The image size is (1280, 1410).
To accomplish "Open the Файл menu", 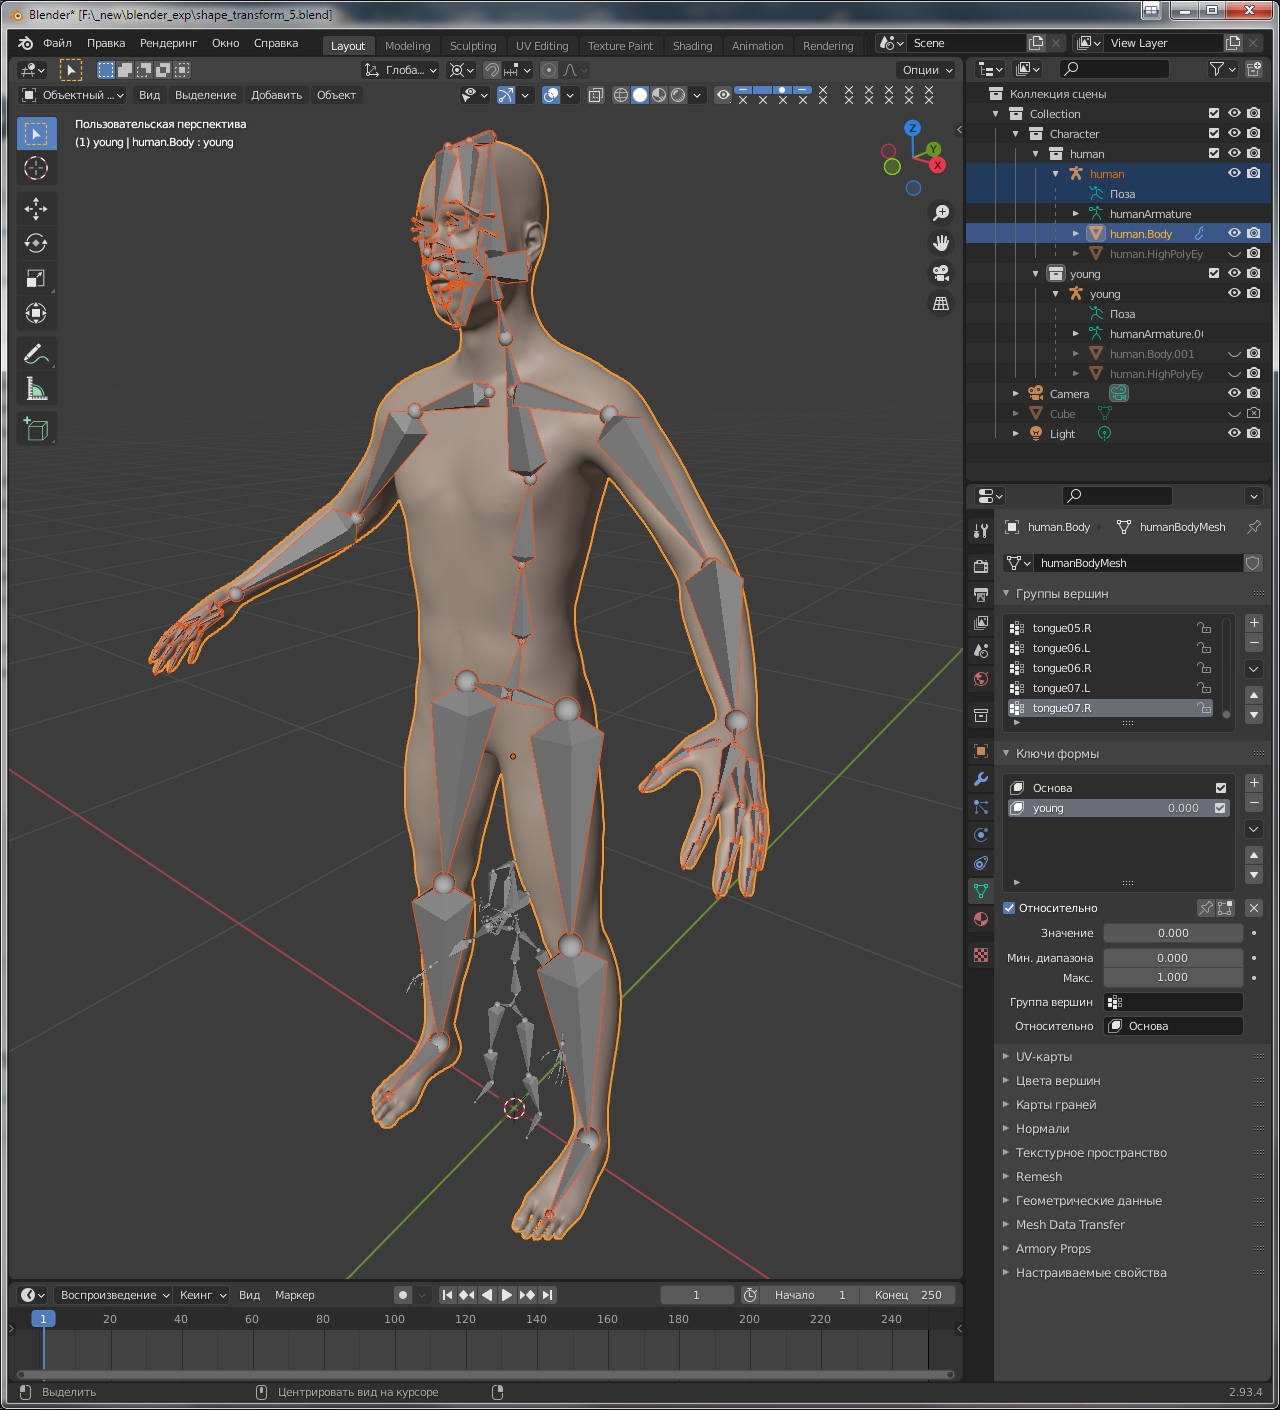I will [x=57, y=43].
